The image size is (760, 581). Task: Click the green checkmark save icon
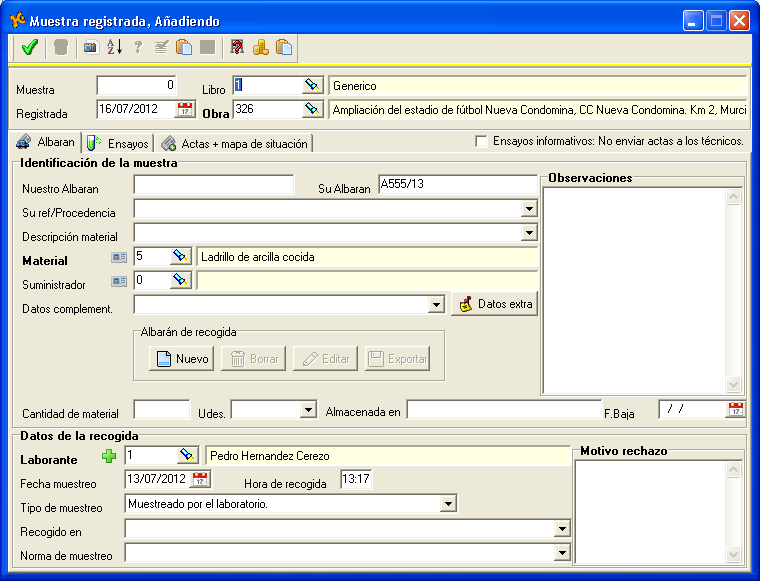click(x=29, y=47)
